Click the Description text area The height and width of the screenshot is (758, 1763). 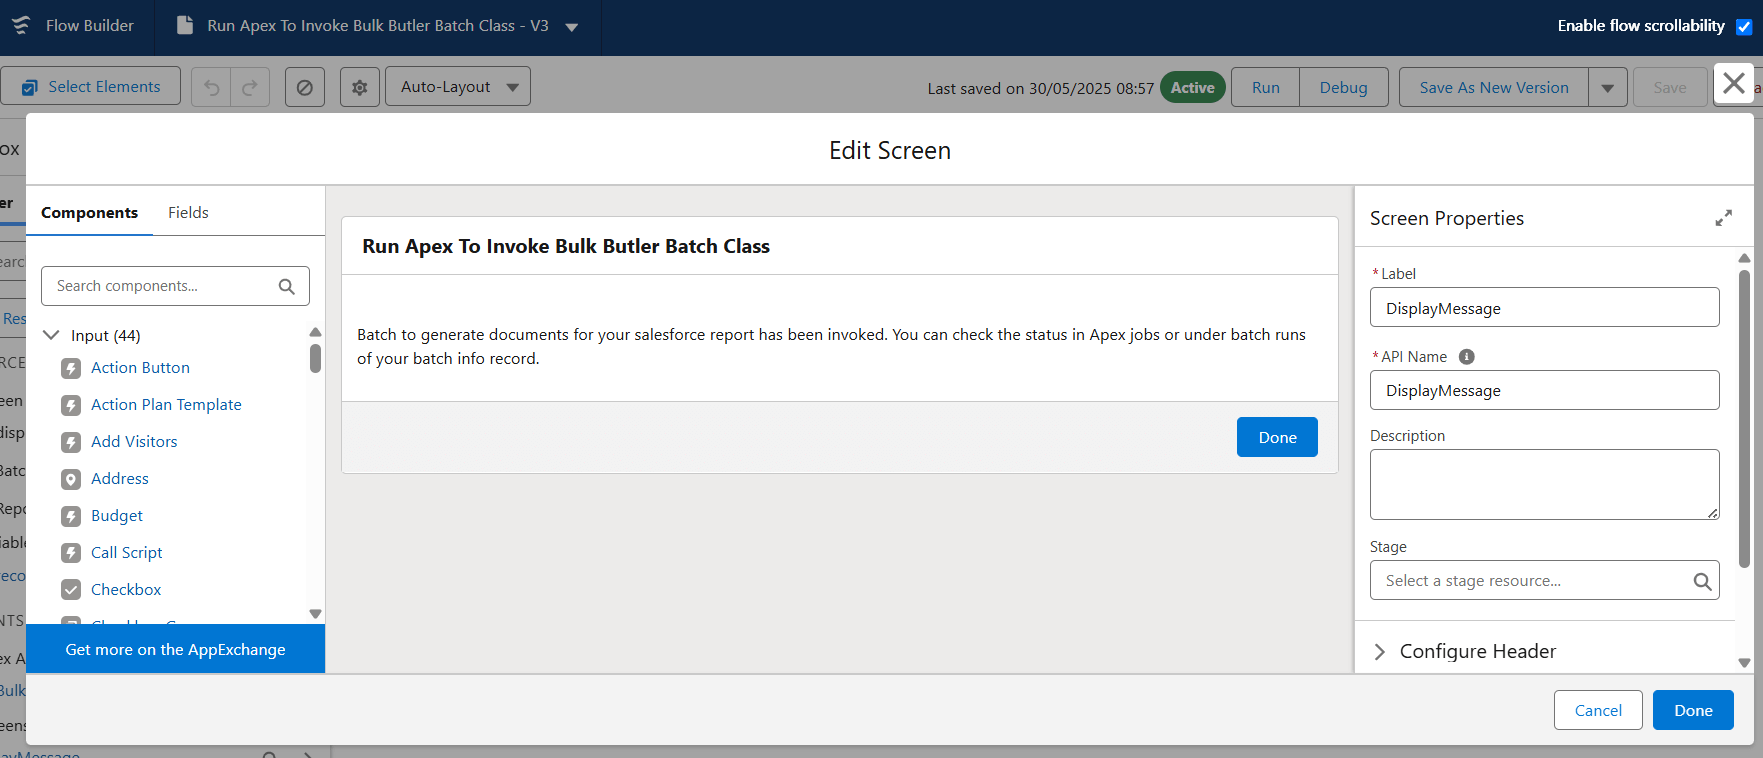[1544, 484]
